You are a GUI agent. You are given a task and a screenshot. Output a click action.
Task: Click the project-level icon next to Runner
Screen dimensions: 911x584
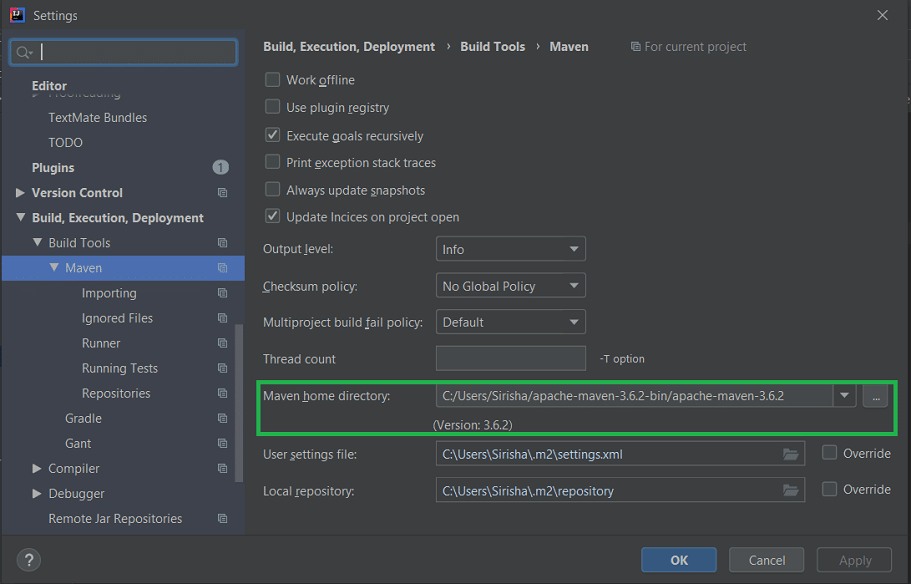click(223, 343)
